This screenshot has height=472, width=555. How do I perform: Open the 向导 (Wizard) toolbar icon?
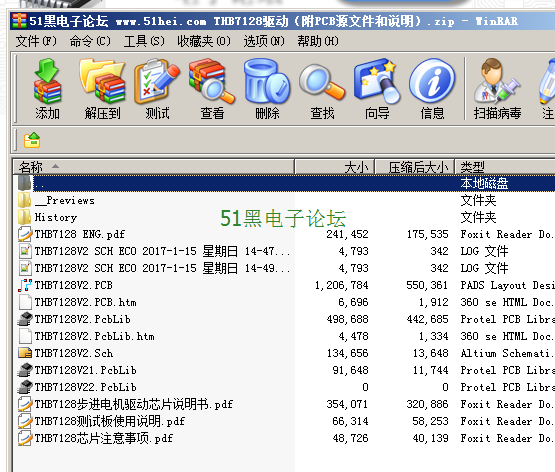(x=377, y=81)
